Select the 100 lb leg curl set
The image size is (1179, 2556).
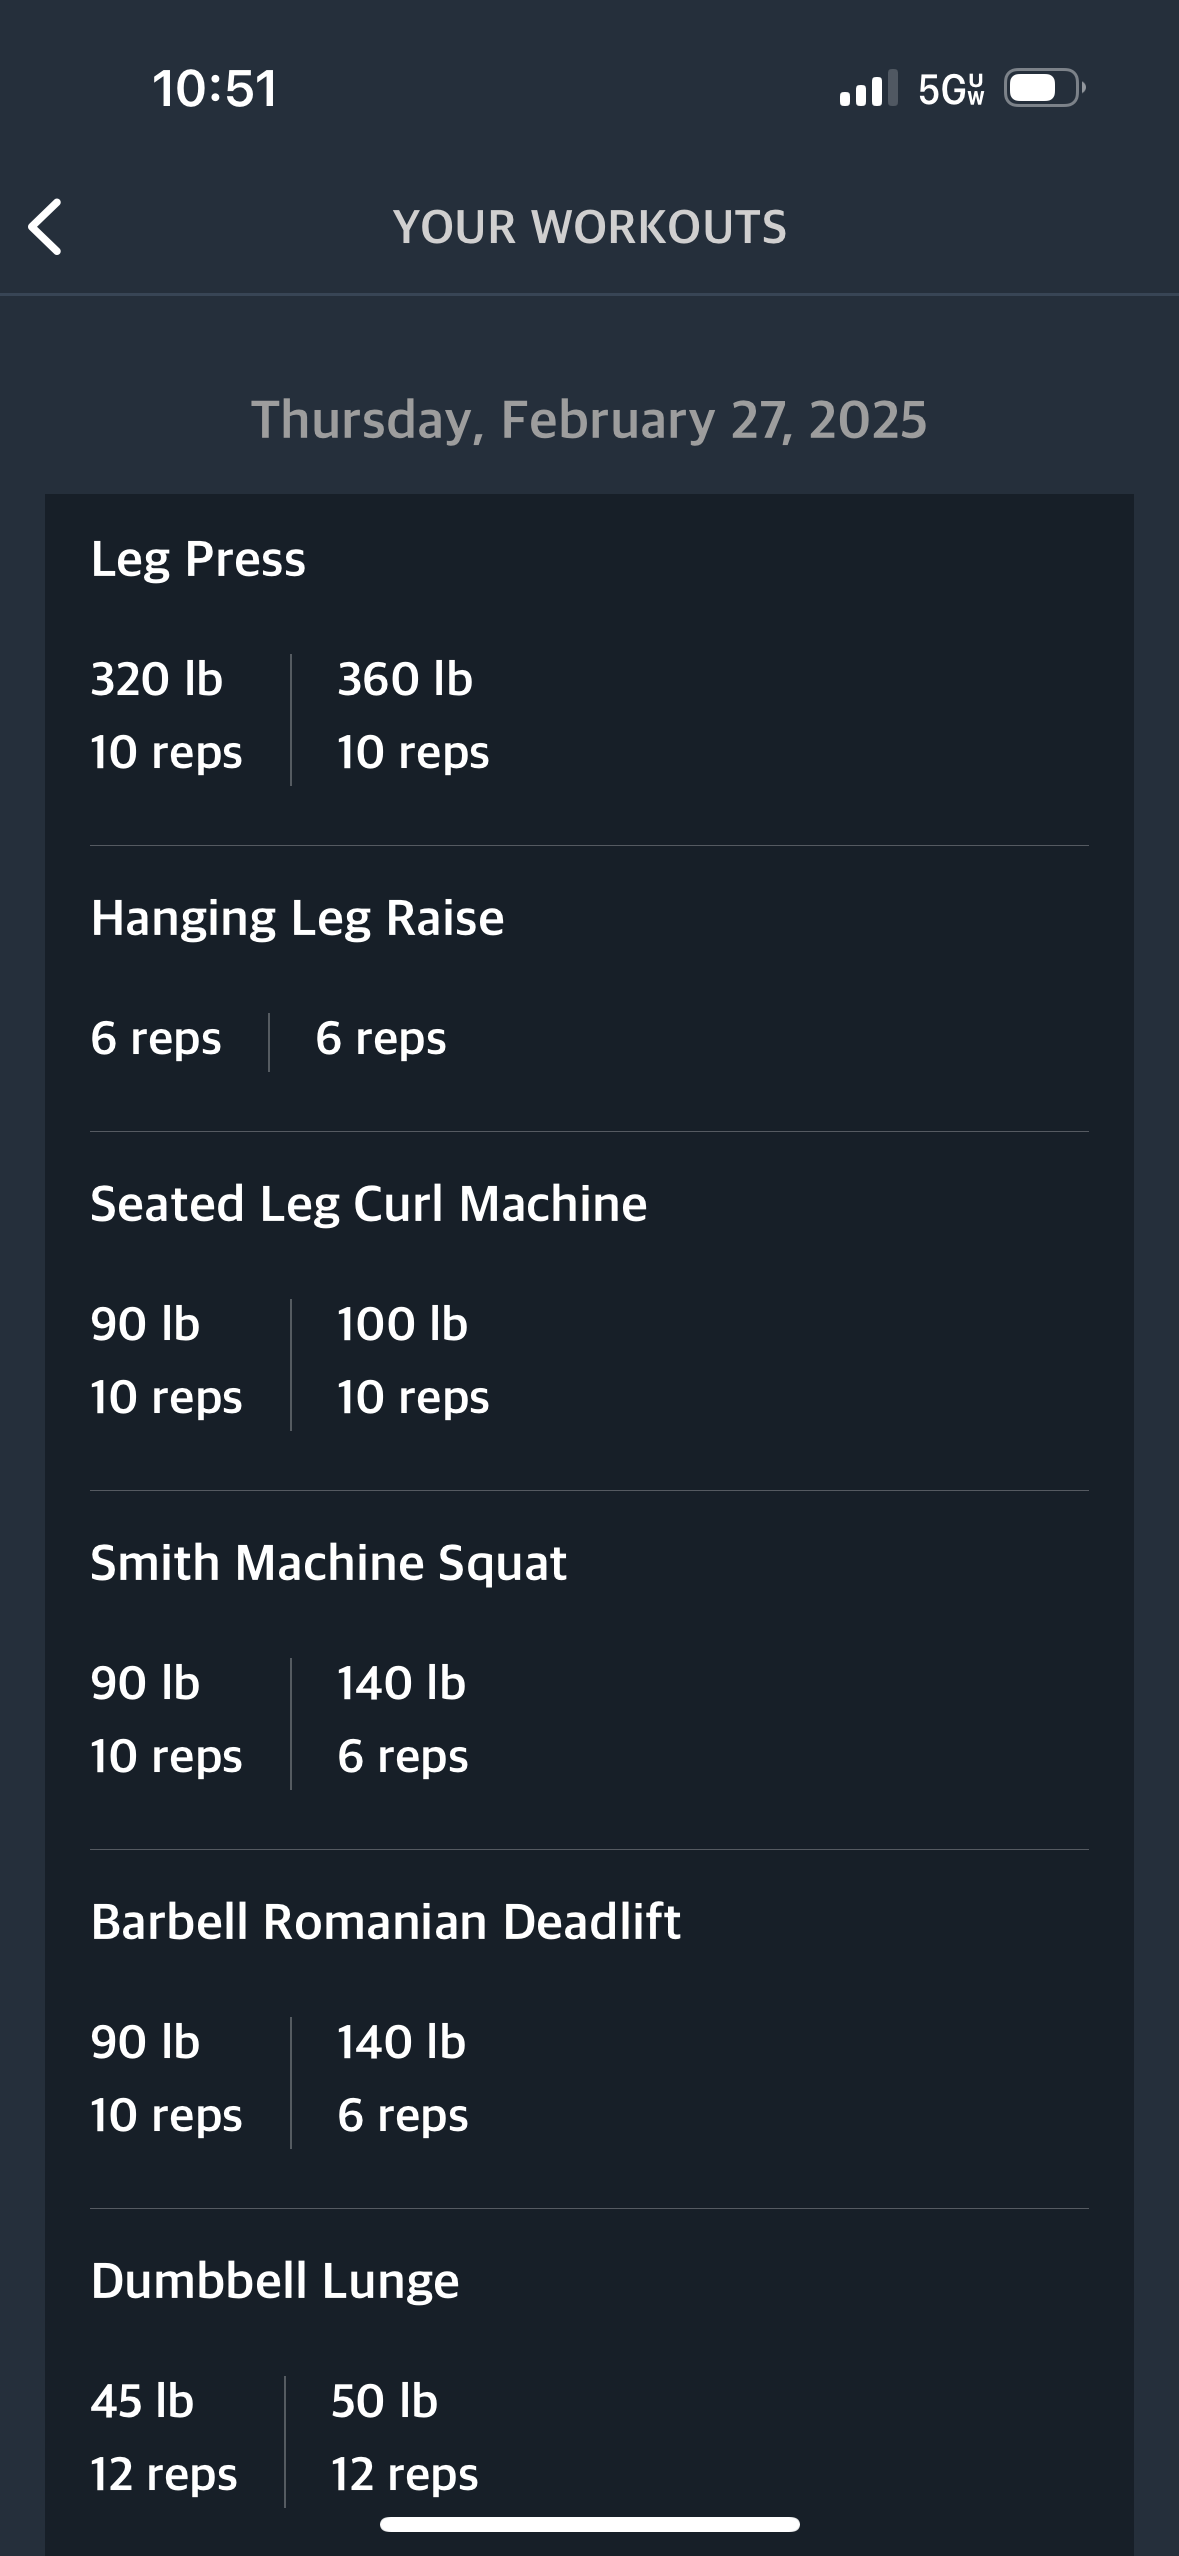(413, 1361)
